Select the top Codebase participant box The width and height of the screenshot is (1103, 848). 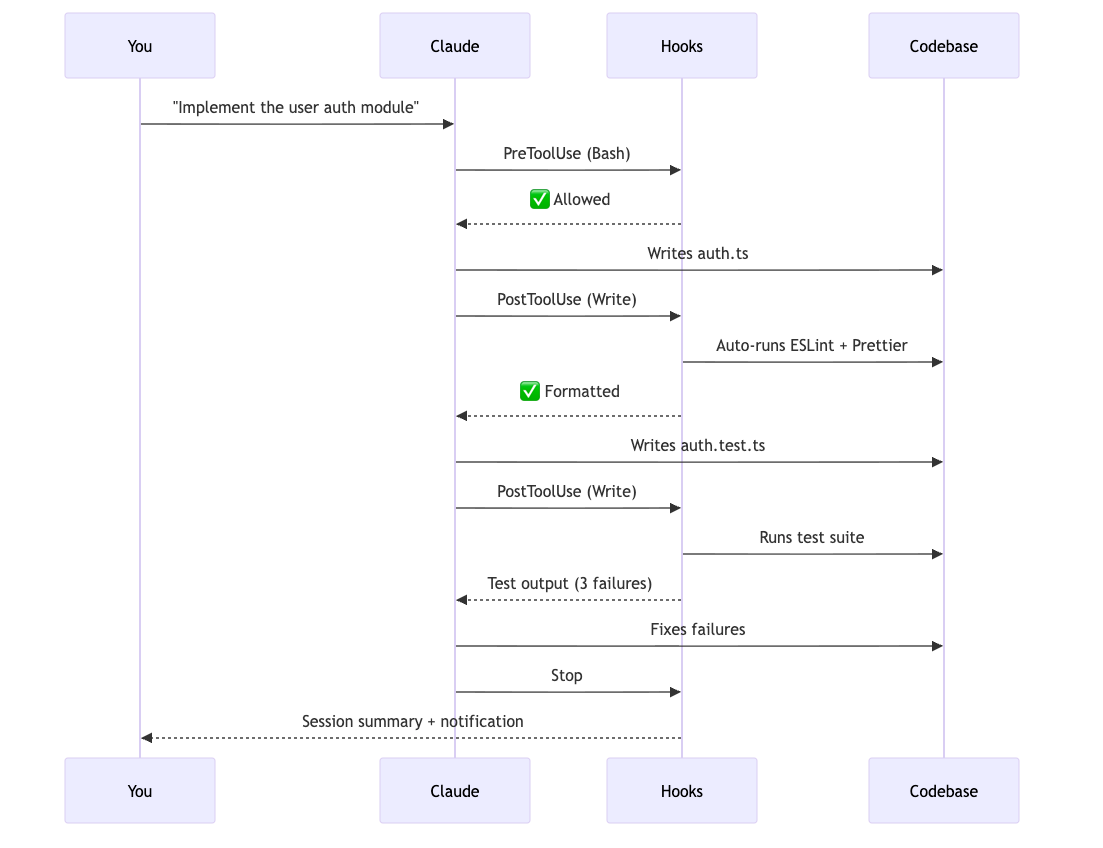944,46
